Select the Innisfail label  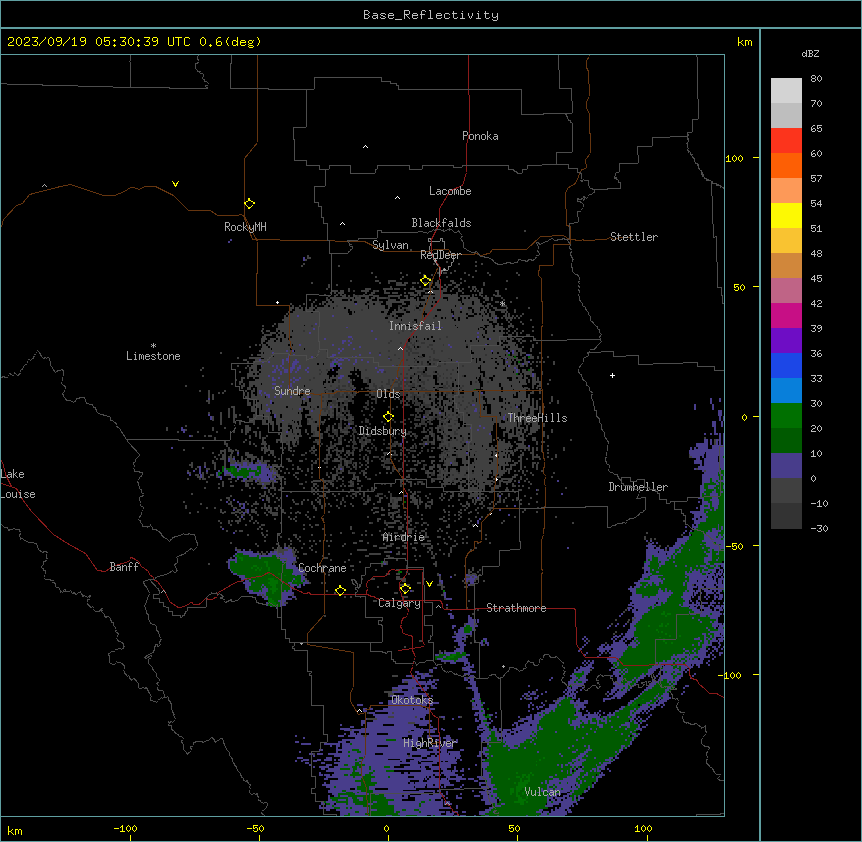click(x=415, y=326)
